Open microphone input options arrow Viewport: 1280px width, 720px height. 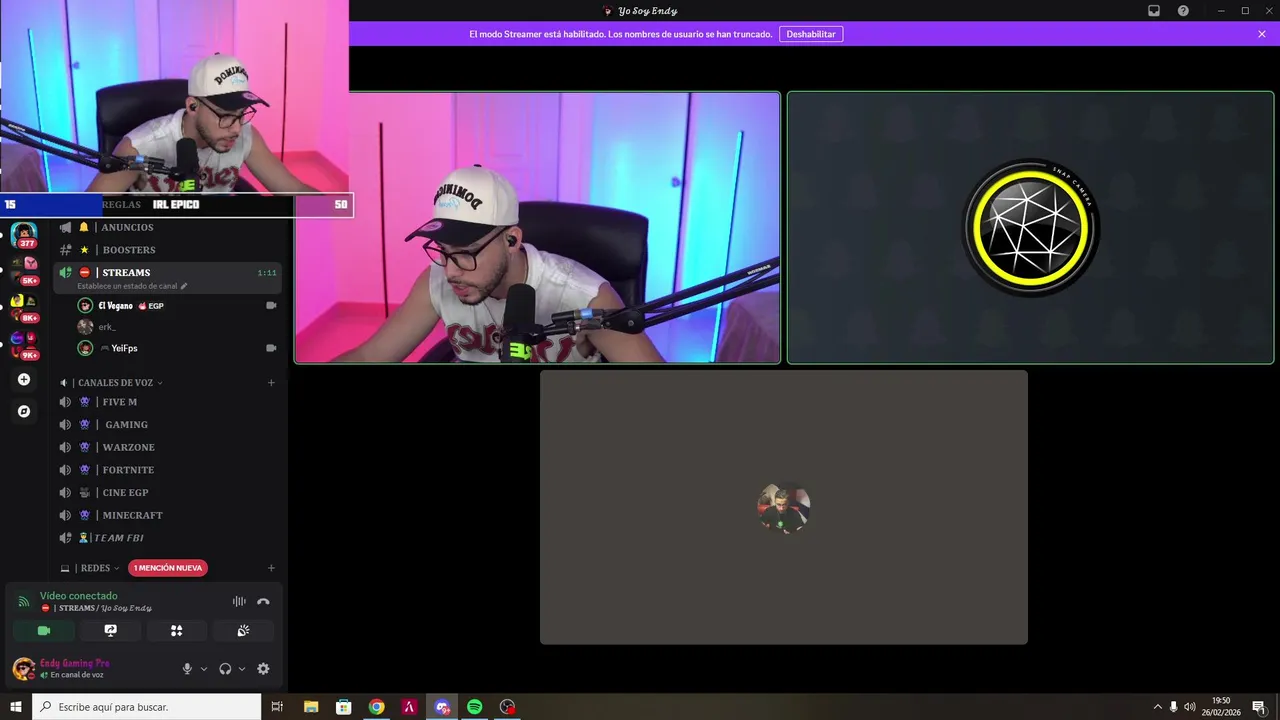pyautogui.click(x=204, y=669)
